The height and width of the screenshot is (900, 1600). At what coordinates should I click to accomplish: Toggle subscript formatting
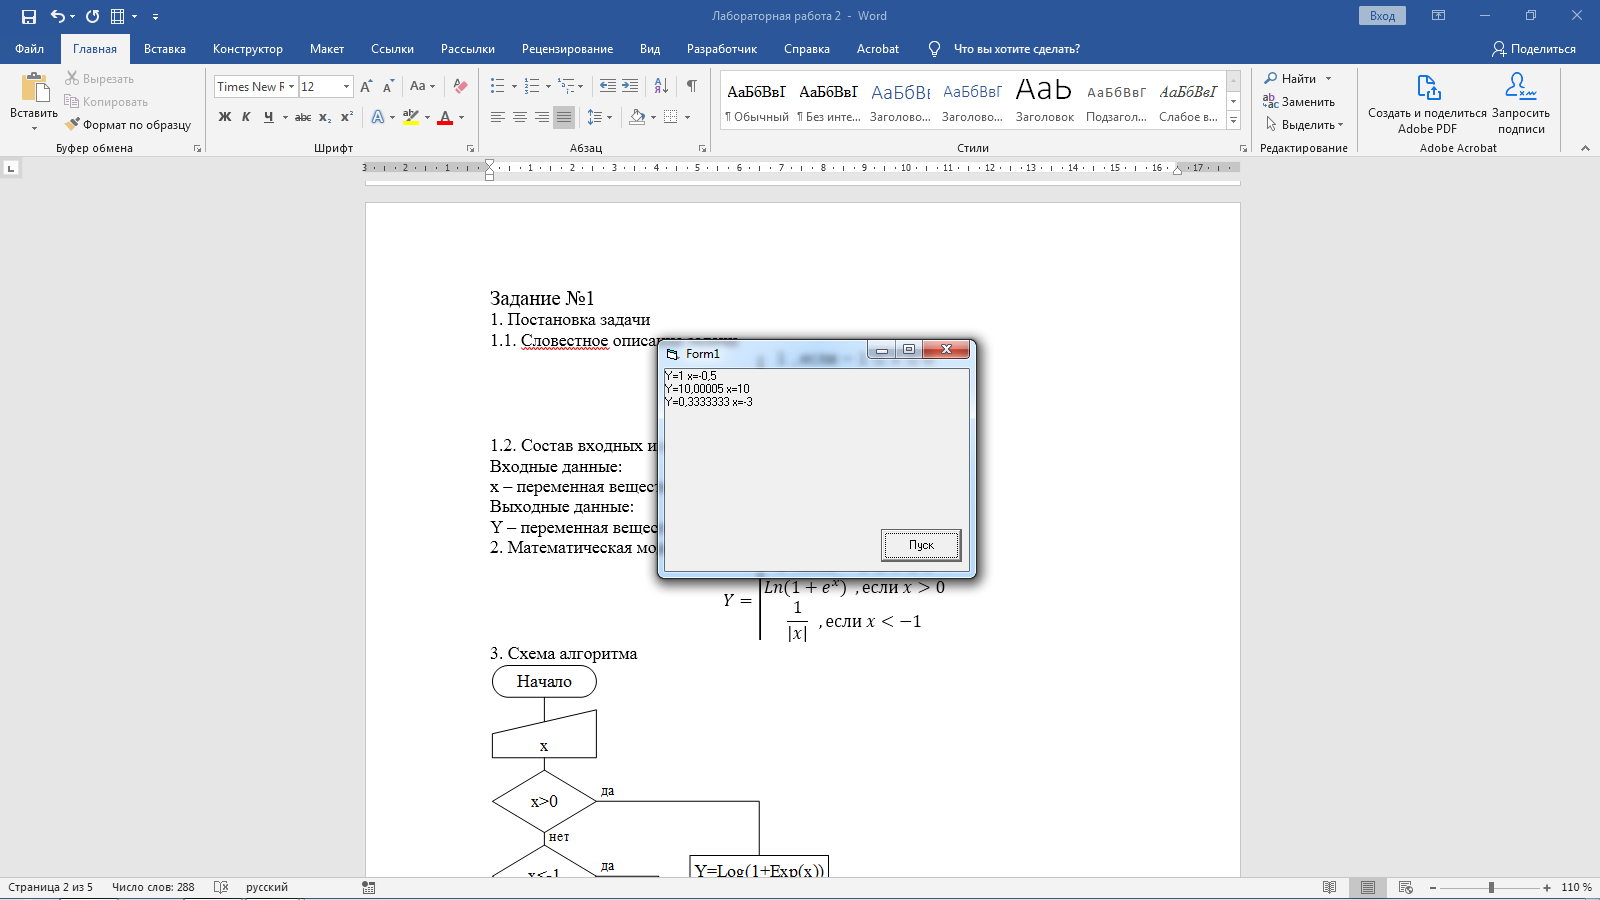point(325,117)
